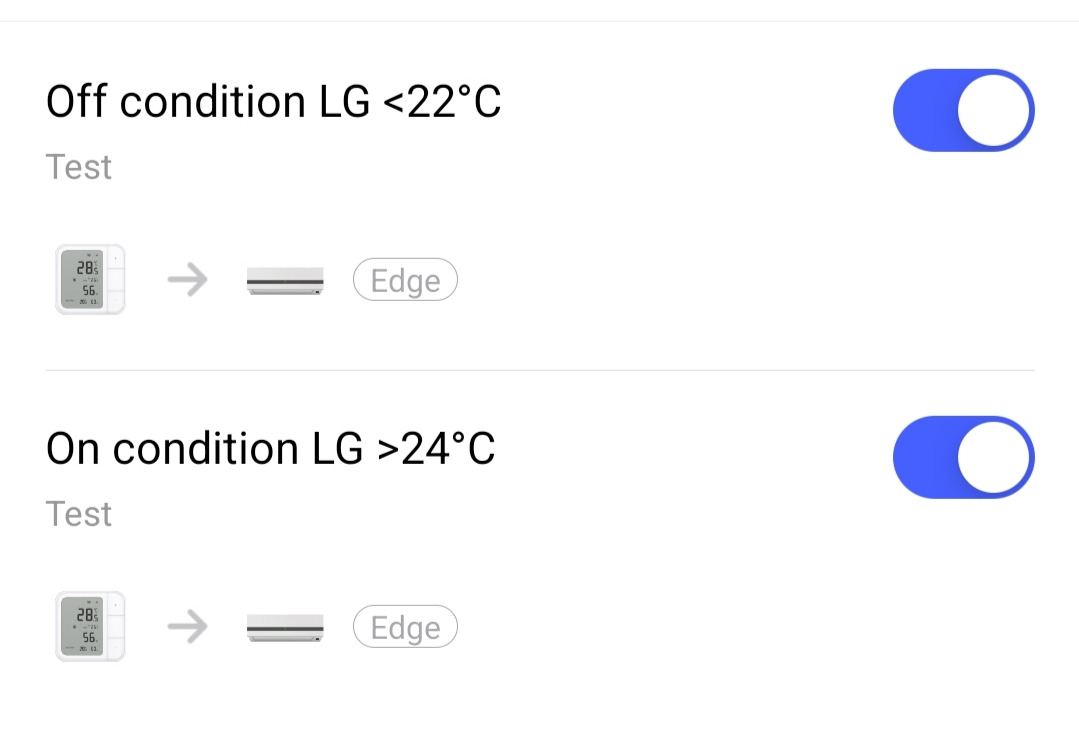The height and width of the screenshot is (748, 1079).
Task: Disable the On condition LG >24°C toggle
Action: 963,457
